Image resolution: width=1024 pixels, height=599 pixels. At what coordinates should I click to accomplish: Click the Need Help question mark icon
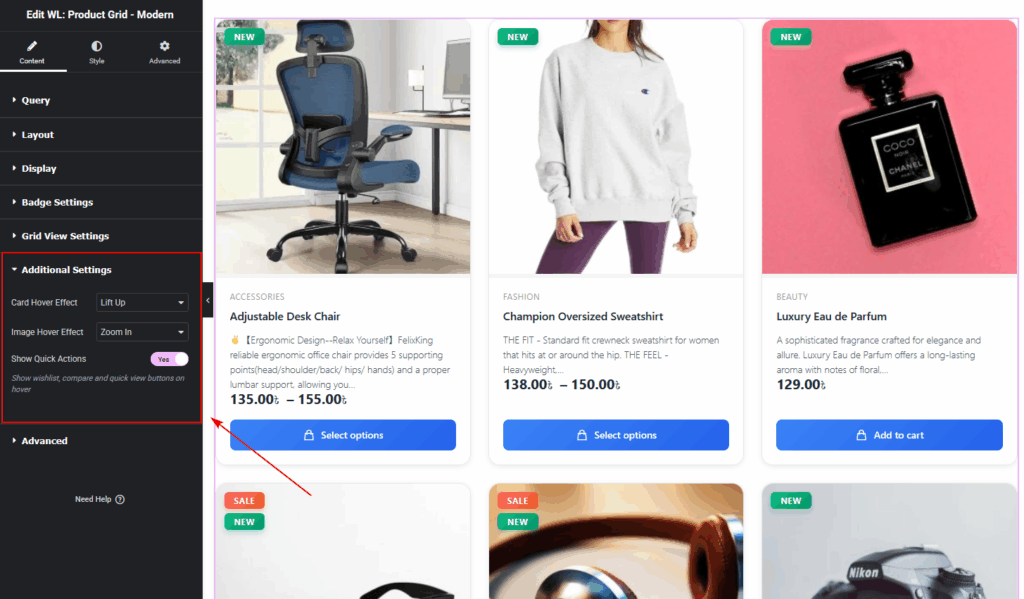click(120, 500)
